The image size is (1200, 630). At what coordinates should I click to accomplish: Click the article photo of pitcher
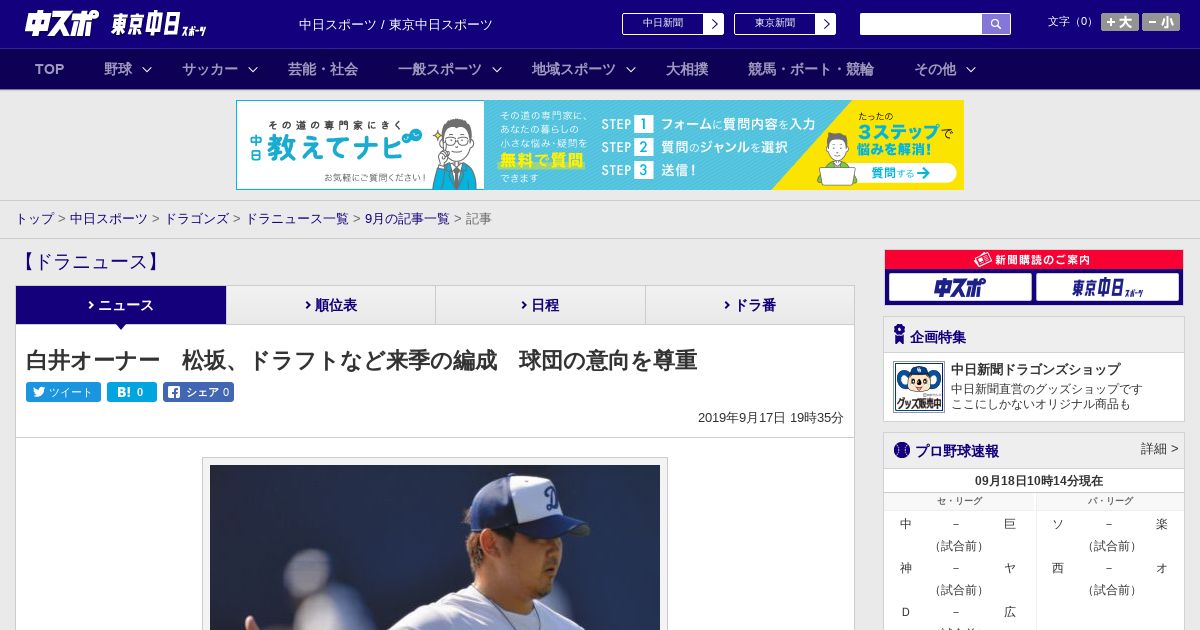click(435, 547)
